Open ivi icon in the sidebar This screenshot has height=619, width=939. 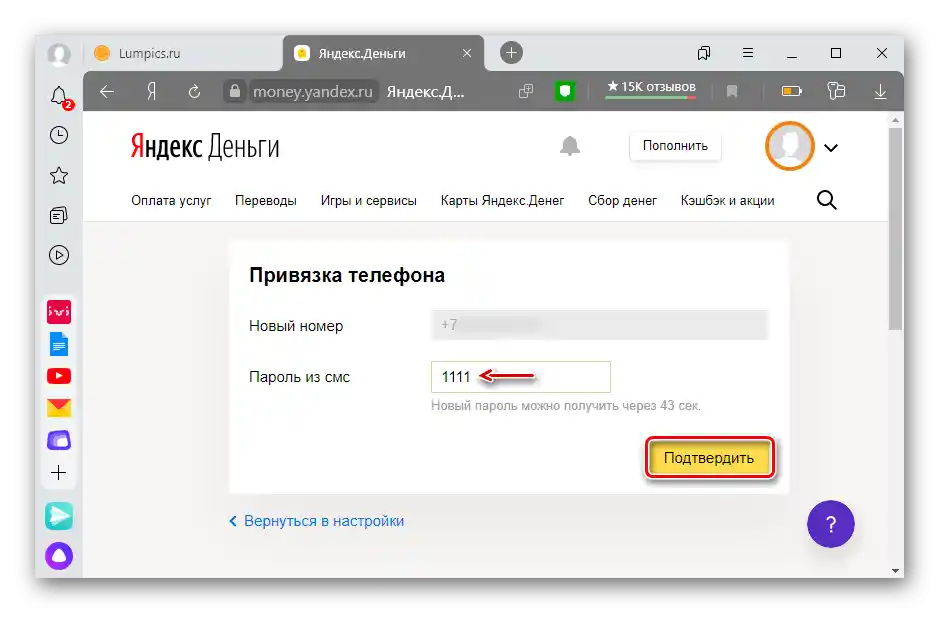[x=58, y=311]
